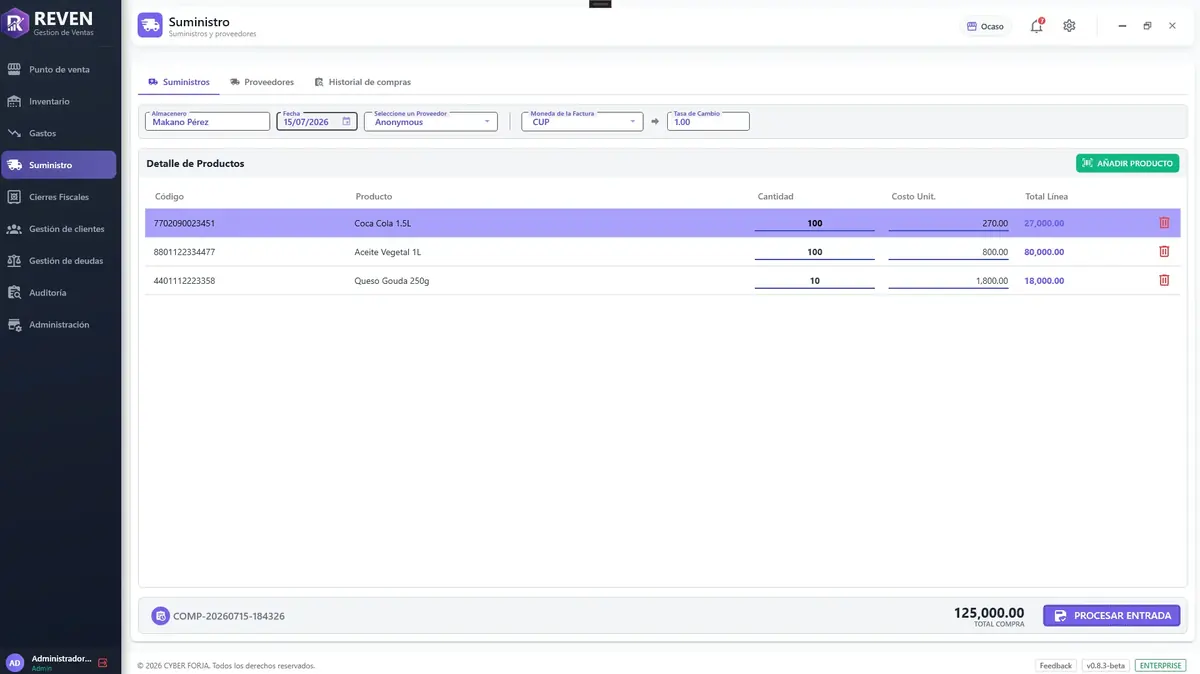Open Auditoría in sidebar
Screen dimensions: 1200x674
coord(59,293)
